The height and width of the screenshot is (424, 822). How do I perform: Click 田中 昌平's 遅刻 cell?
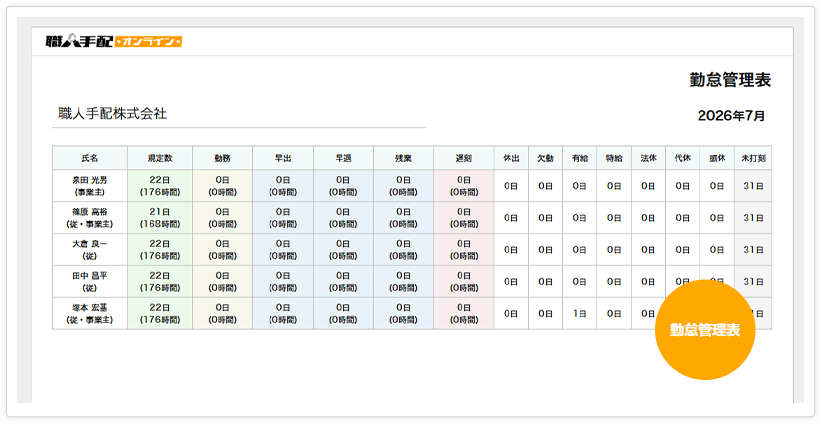click(463, 281)
